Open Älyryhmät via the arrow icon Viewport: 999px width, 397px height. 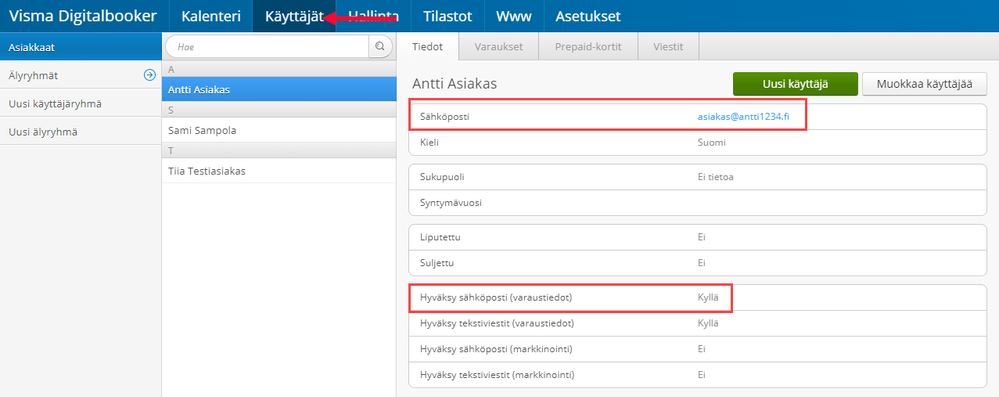tap(150, 75)
